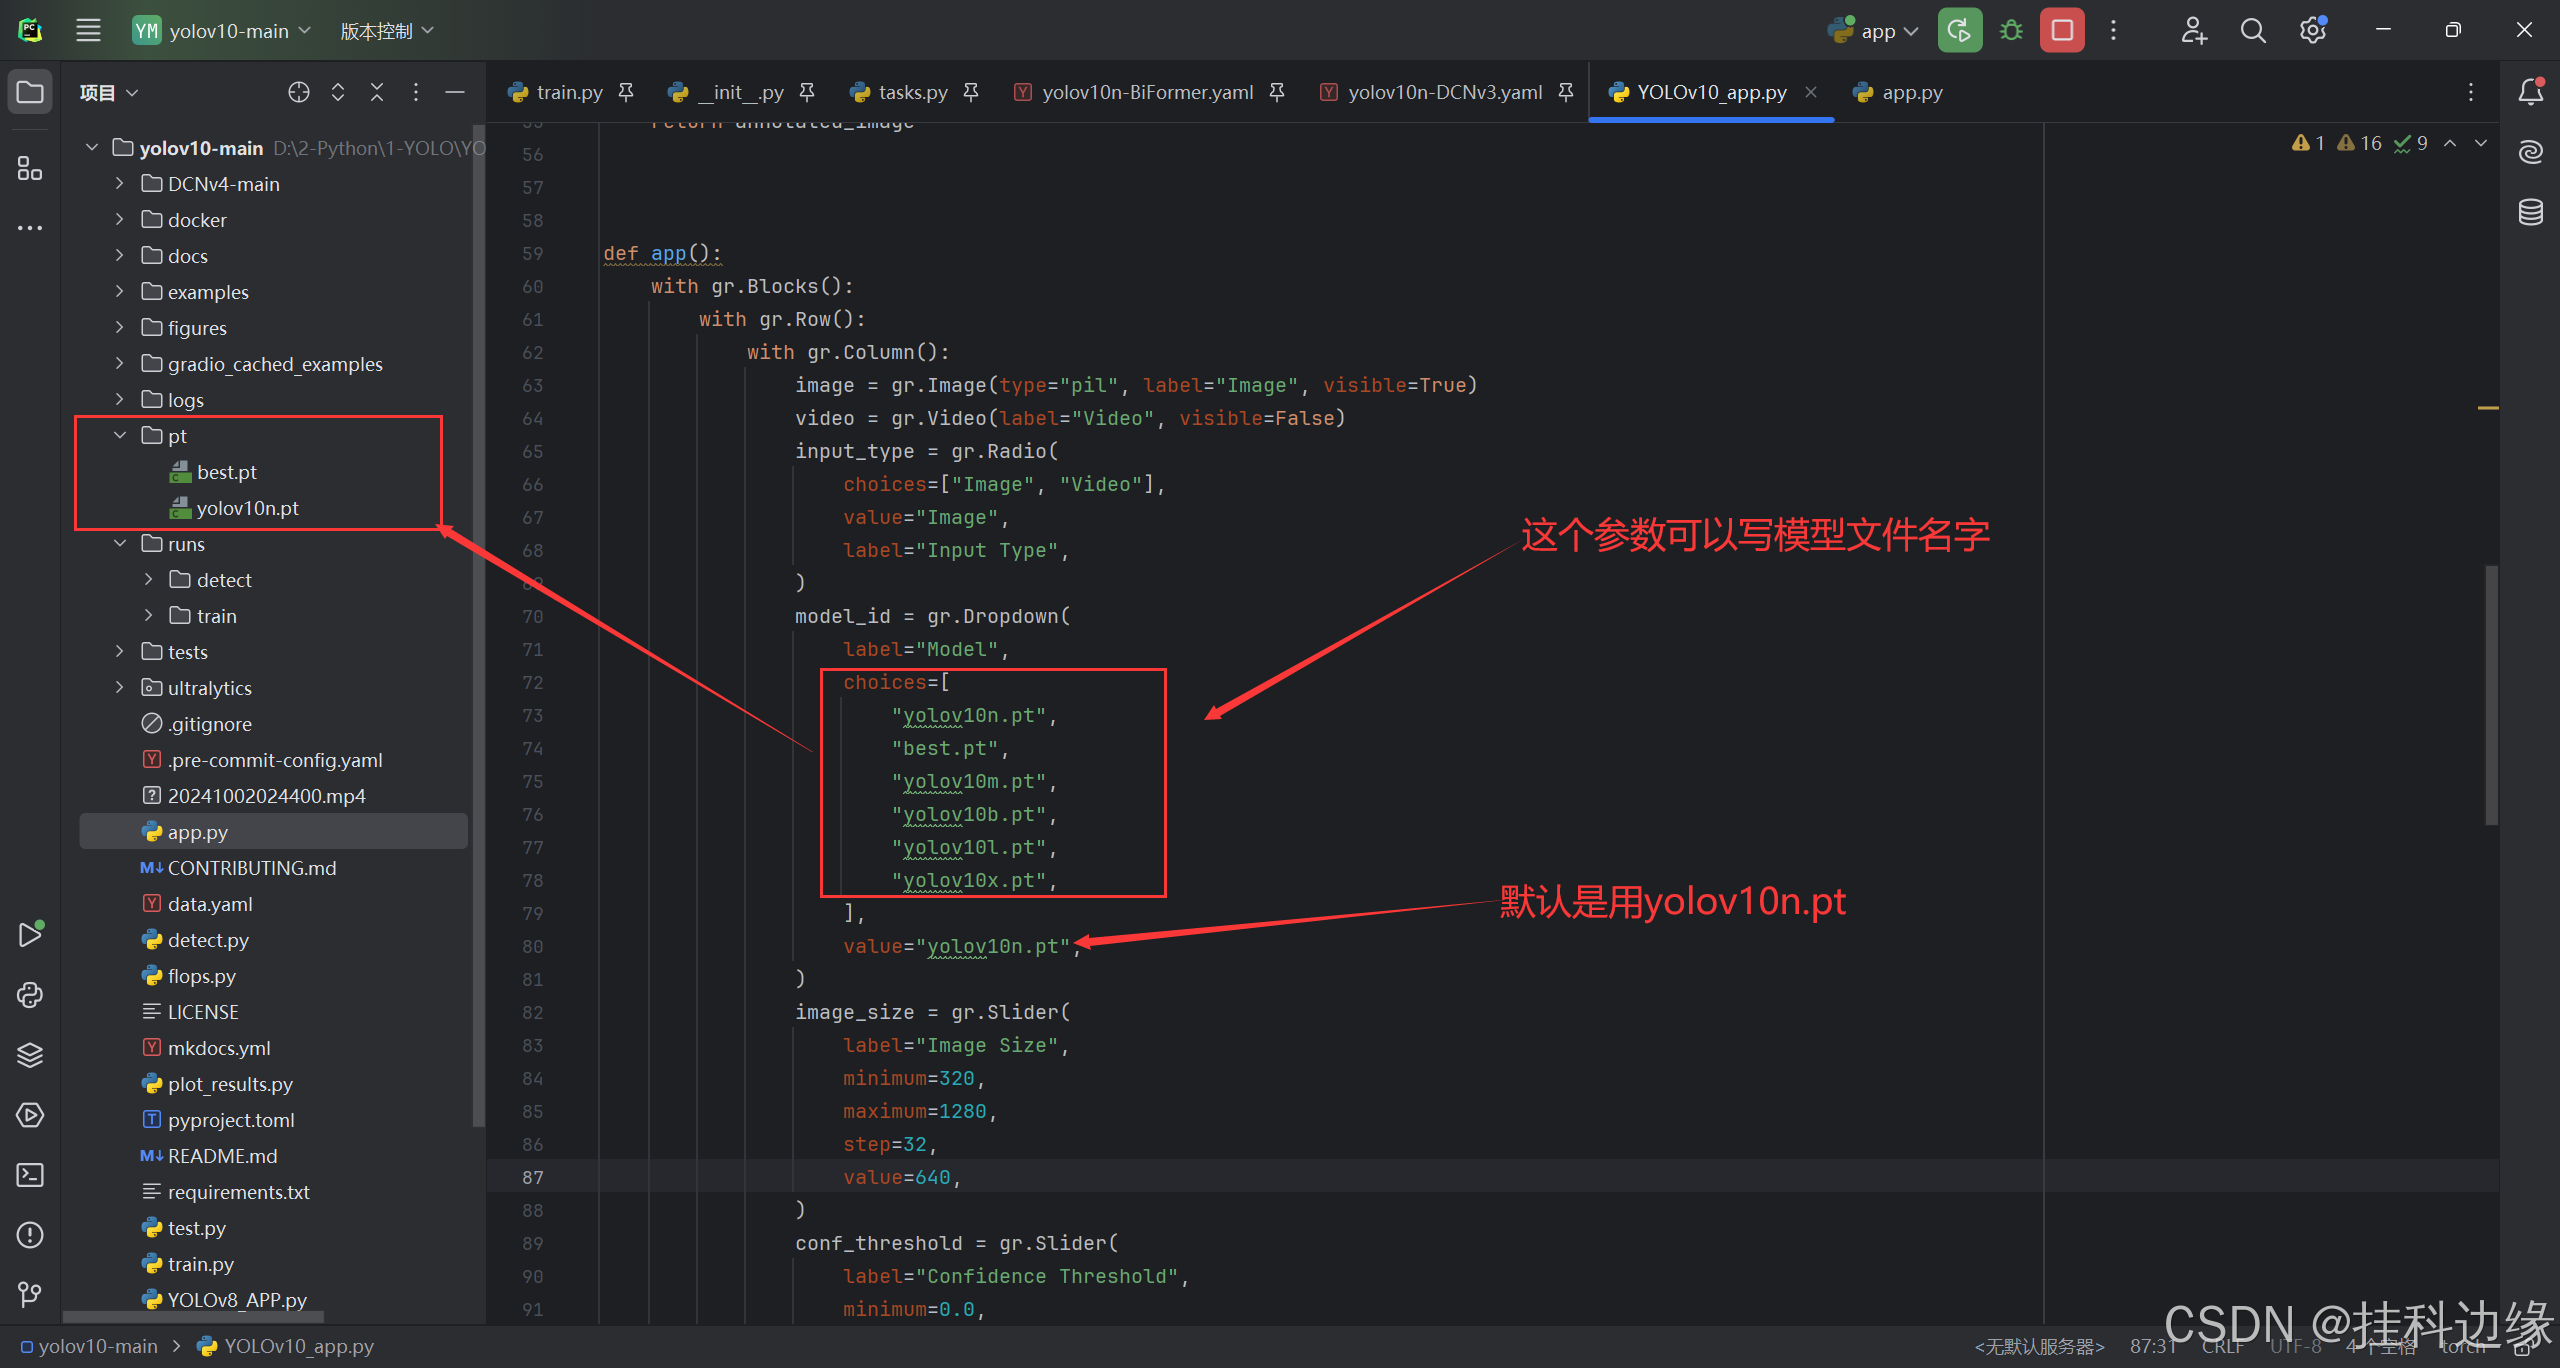Open the Python Packages layers icon
The width and height of the screenshot is (2560, 1368).
click(x=30, y=1055)
